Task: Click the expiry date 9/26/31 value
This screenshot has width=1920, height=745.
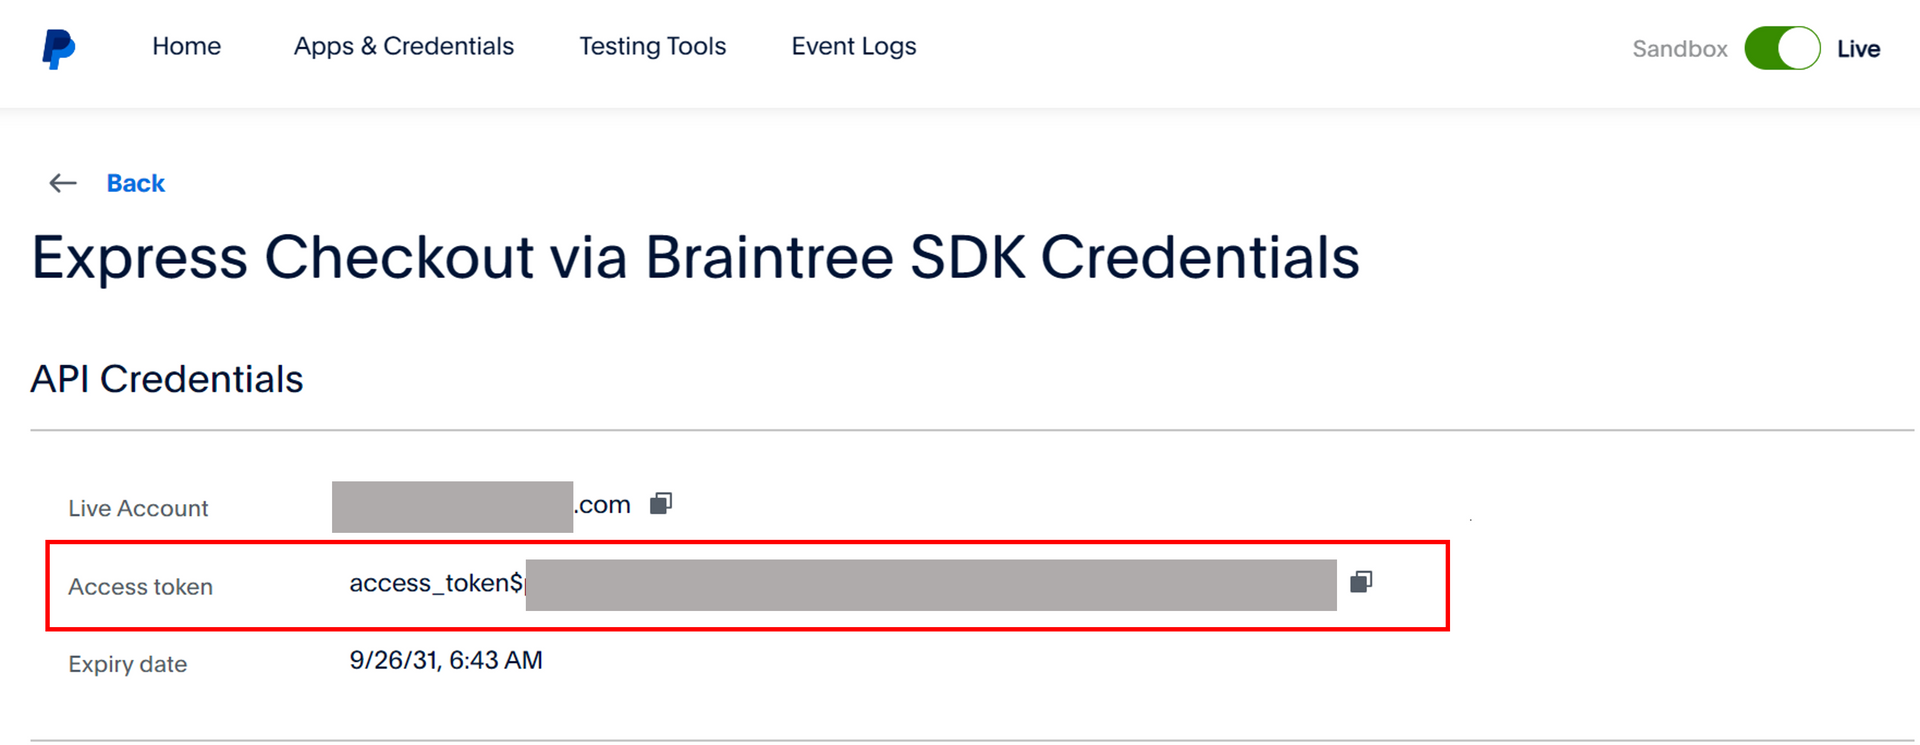Action: tap(445, 660)
